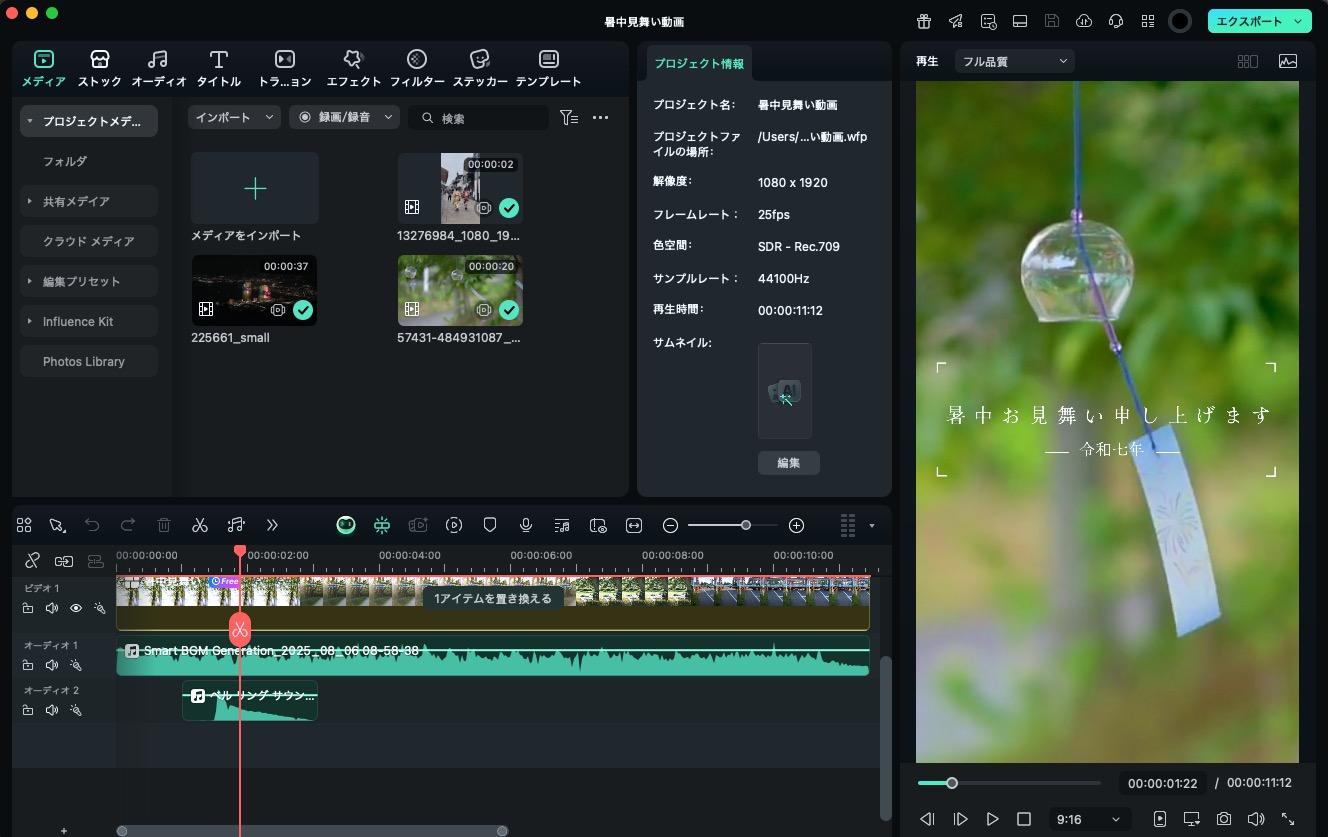Lock the ビデオ 1 track
The image size is (1328, 837).
tap(28, 608)
